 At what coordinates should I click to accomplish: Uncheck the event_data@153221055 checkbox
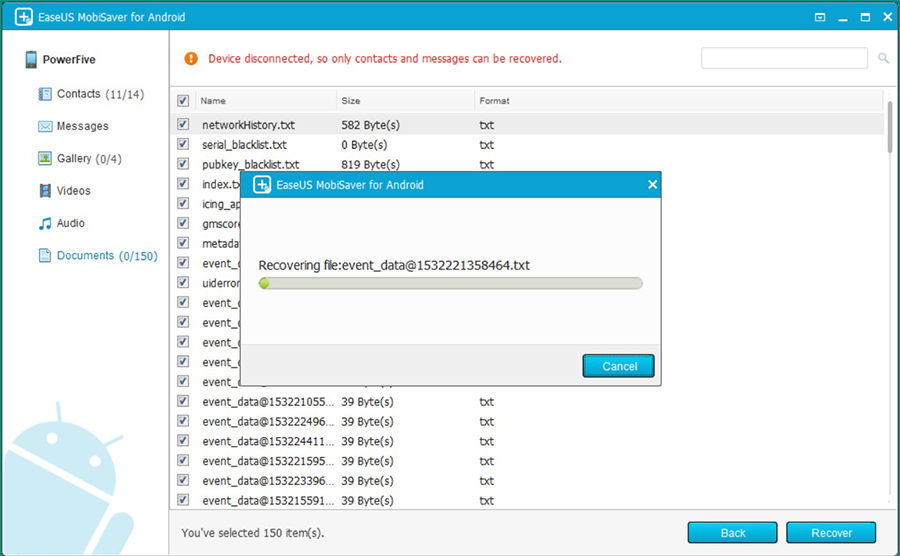[x=183, y=401]
